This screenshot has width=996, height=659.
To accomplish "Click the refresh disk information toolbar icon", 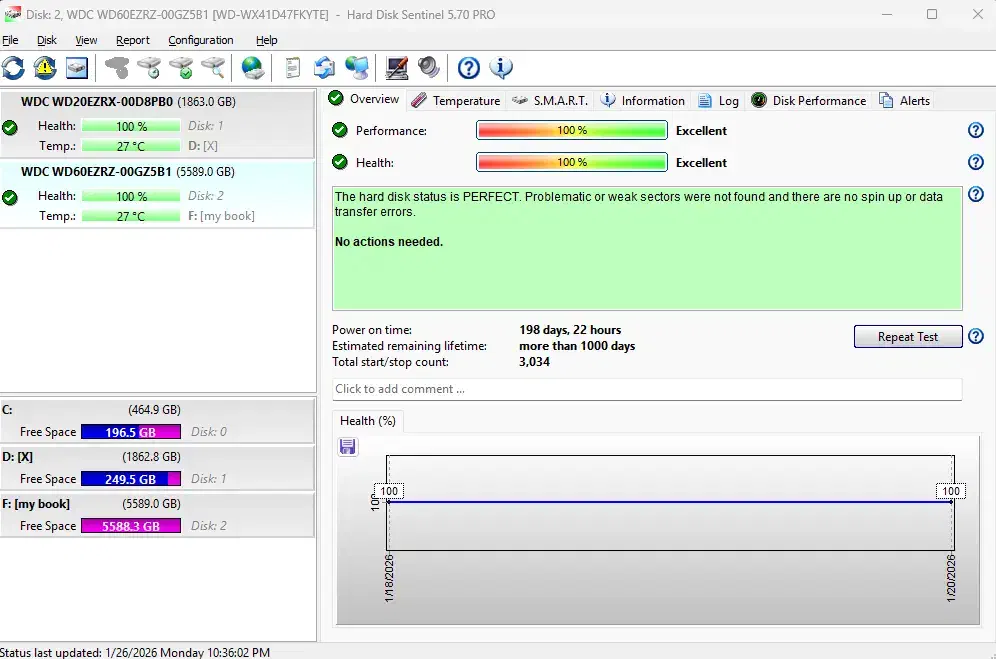I will tap(13, 68).
